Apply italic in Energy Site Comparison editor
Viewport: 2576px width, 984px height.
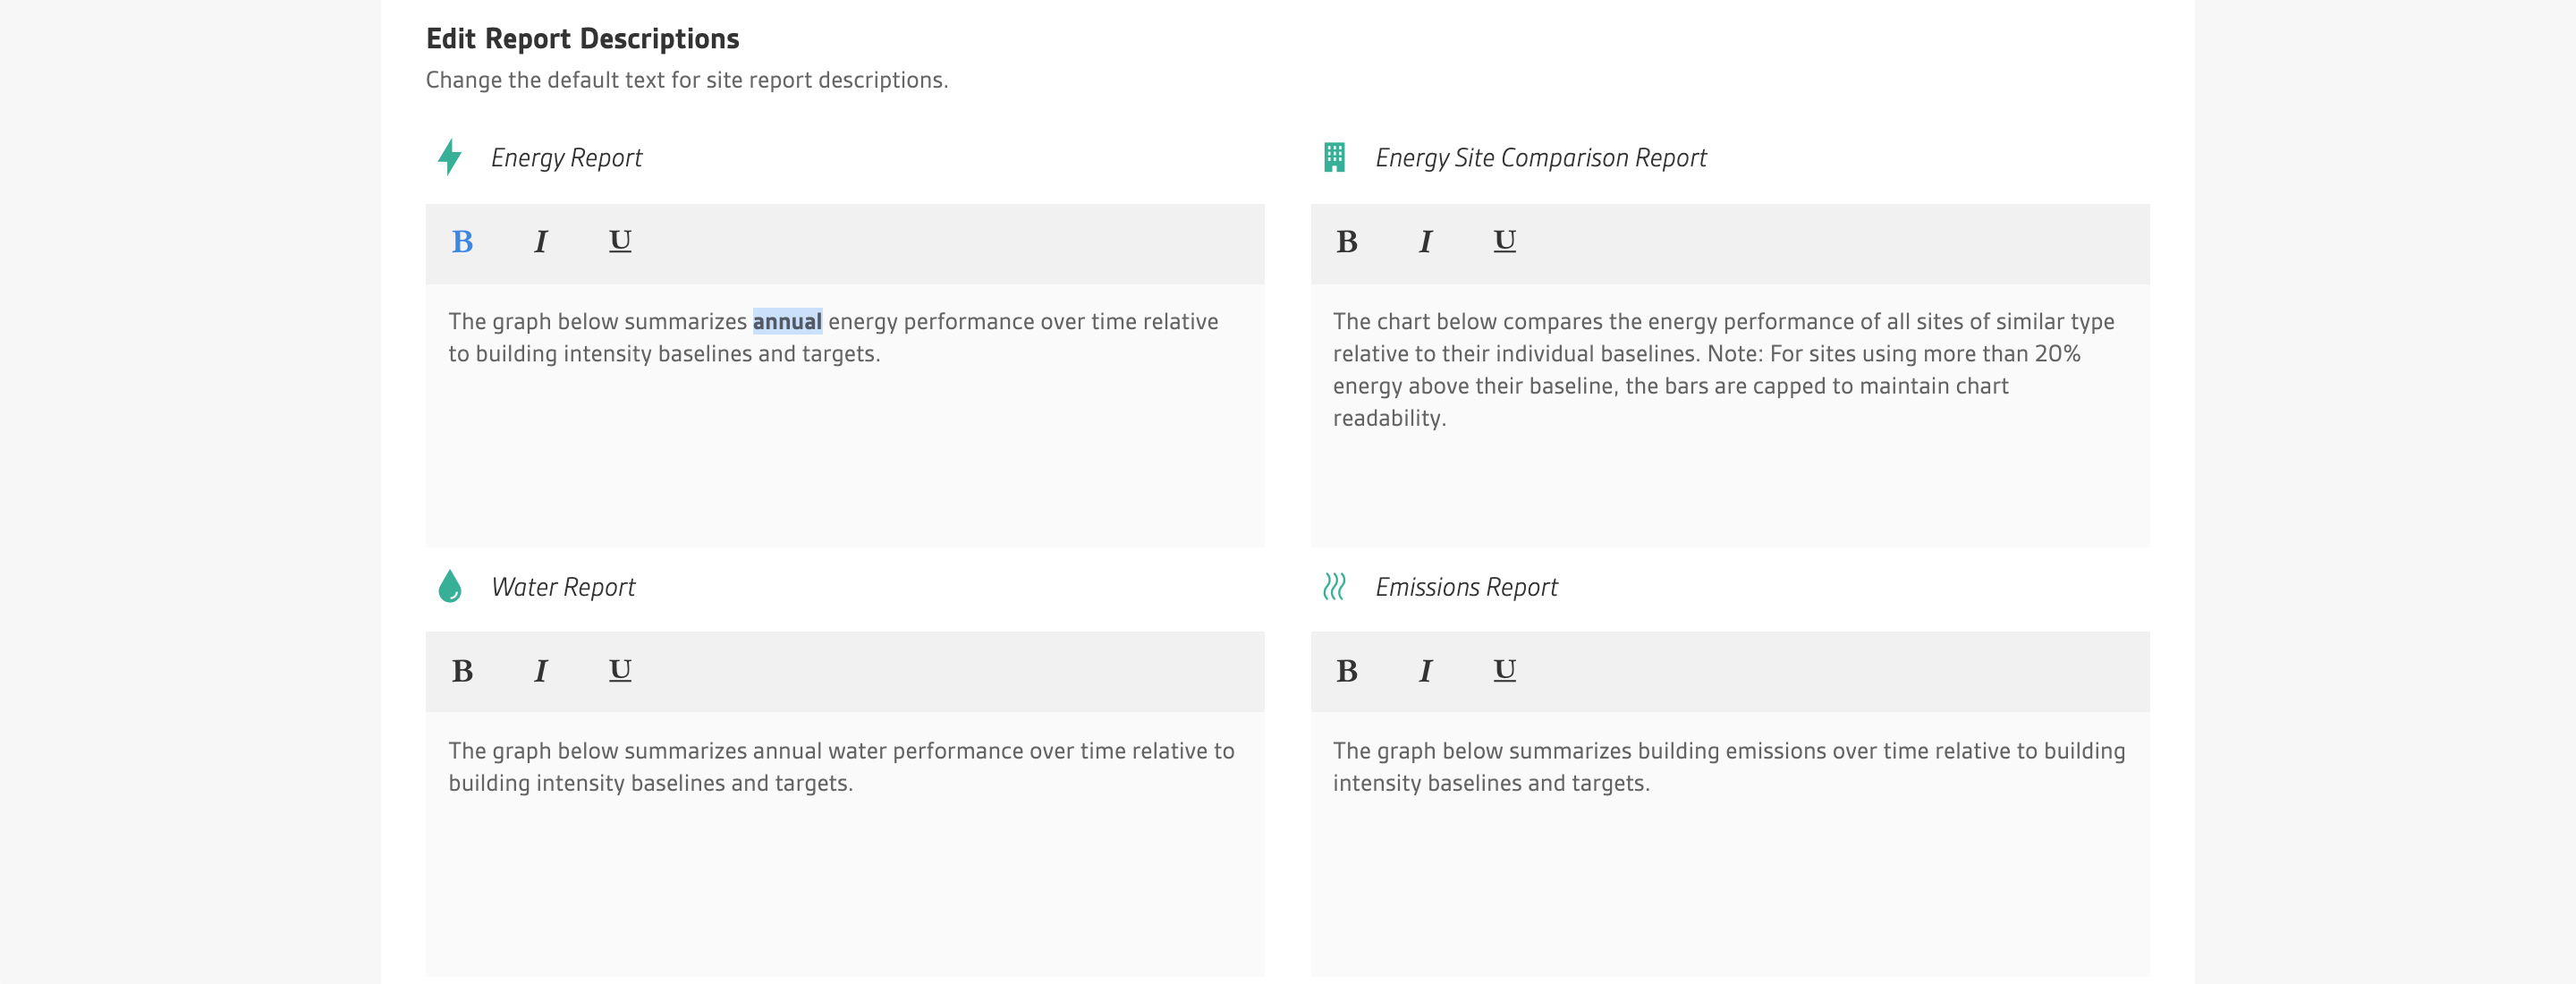(1425, 242)
